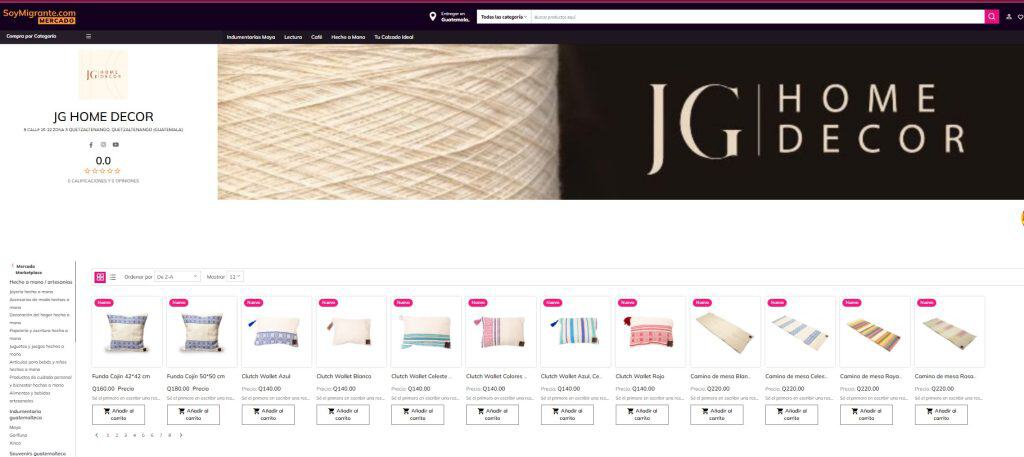Add Clutch Wallet Rojo to cart

[642, 415]
